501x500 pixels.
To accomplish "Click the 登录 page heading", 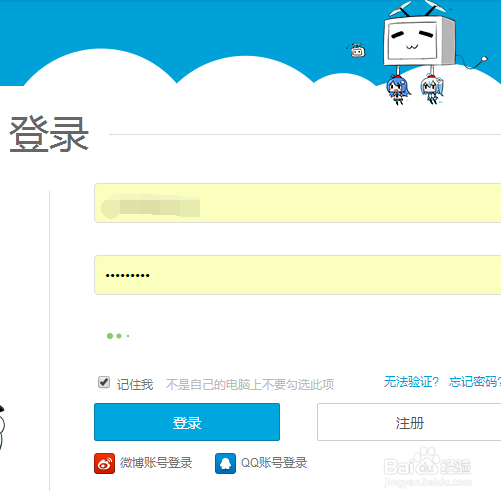I will (49, 134).
